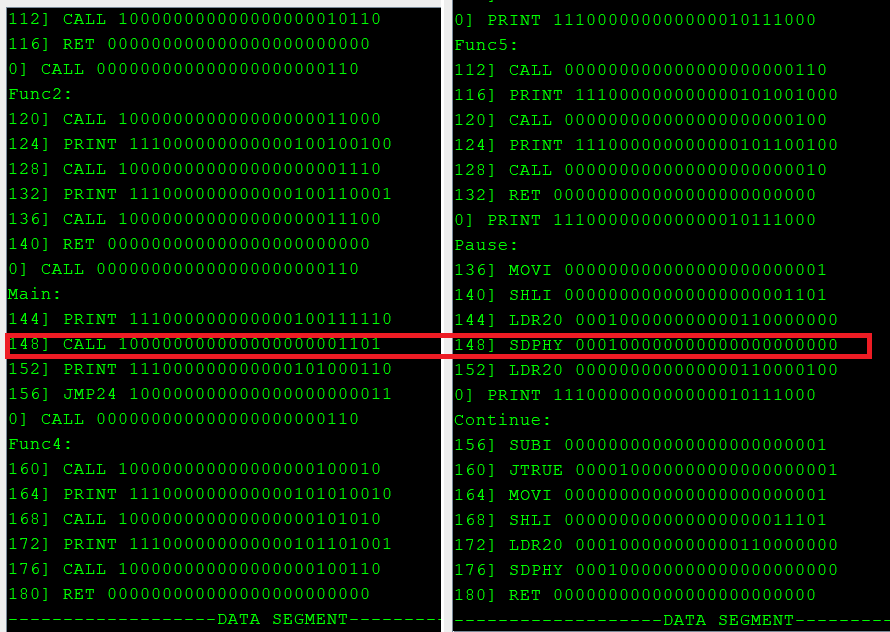Select line 140 SHLI under Pause

click(x=640, y=295)
